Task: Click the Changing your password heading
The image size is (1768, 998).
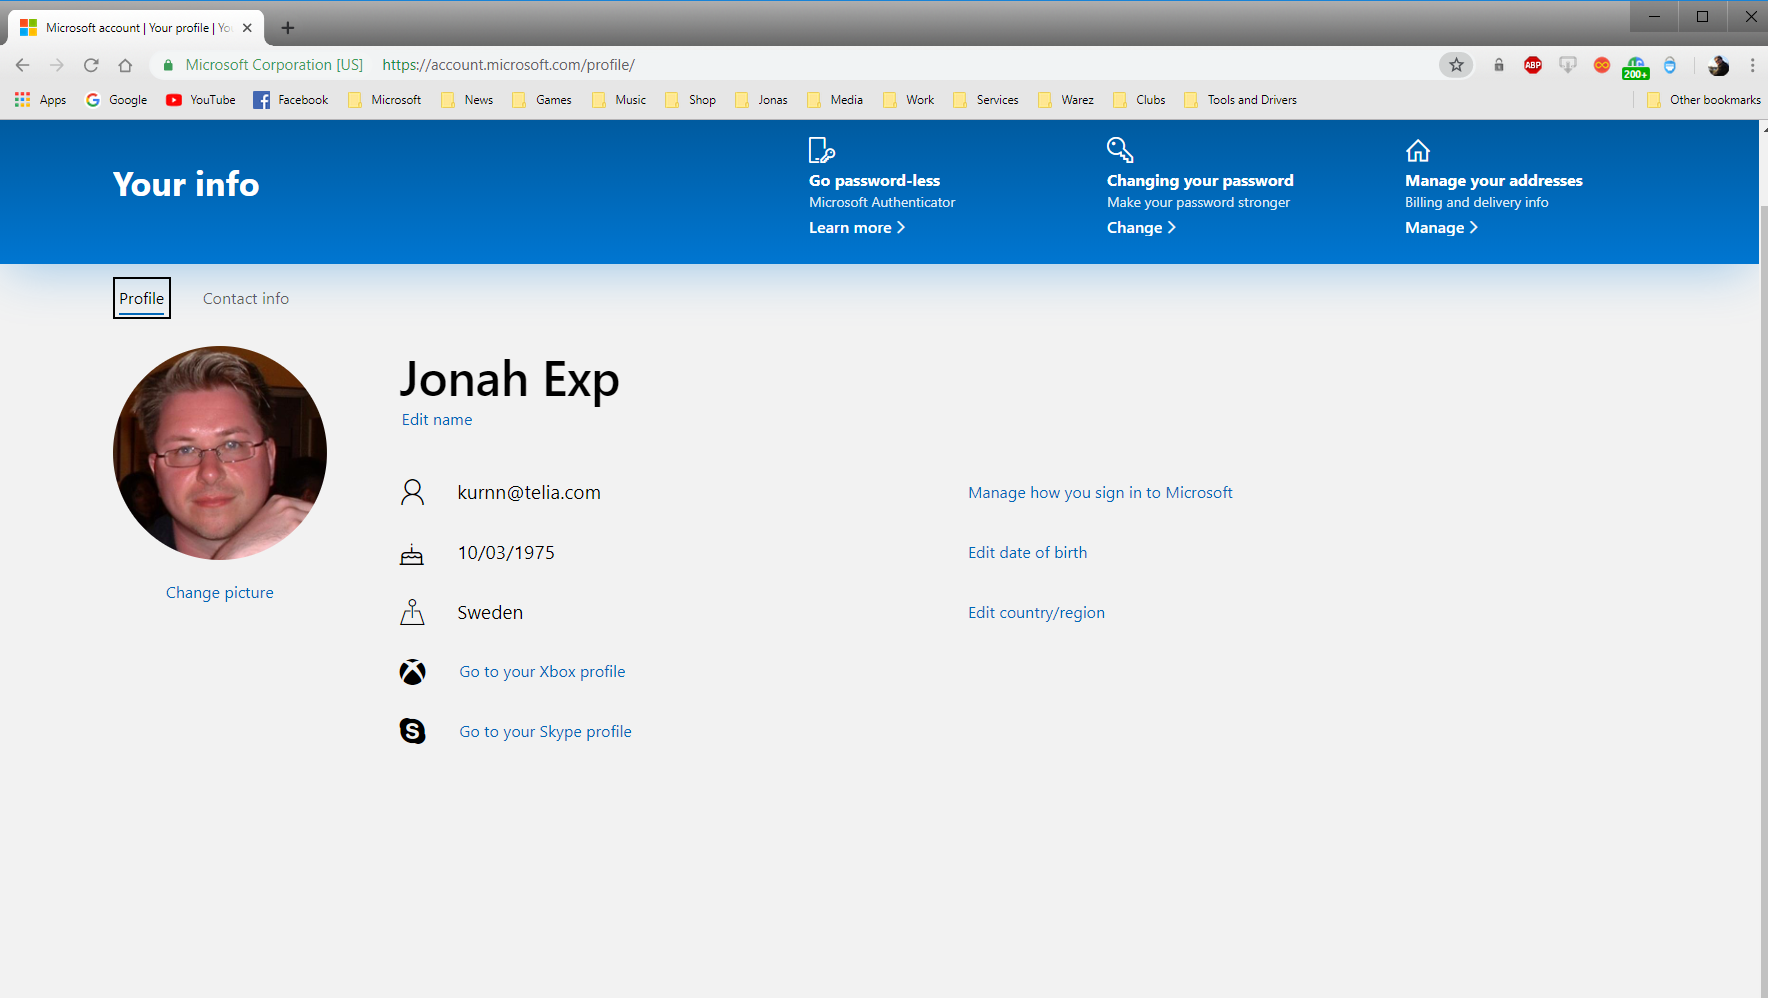Action: click(1200, 181)
